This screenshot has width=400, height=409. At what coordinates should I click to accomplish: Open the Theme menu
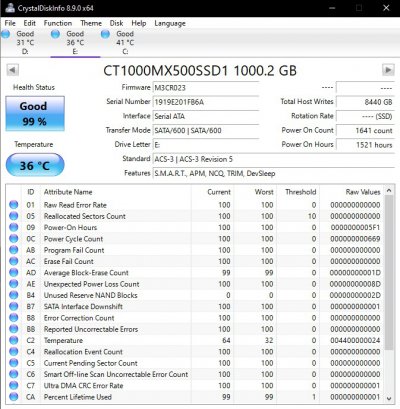coord(91,23)
